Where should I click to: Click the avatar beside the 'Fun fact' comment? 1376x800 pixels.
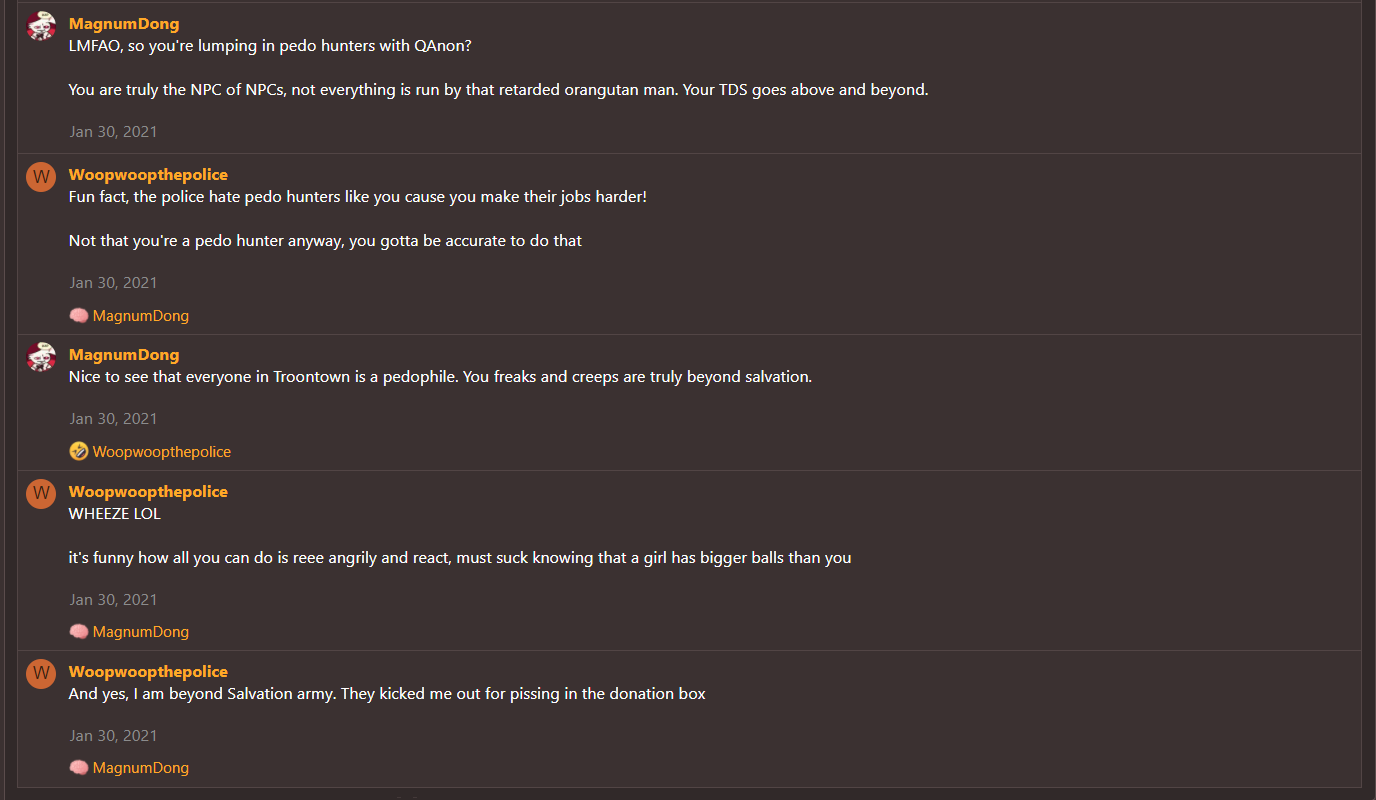click(x=41, y=177)
